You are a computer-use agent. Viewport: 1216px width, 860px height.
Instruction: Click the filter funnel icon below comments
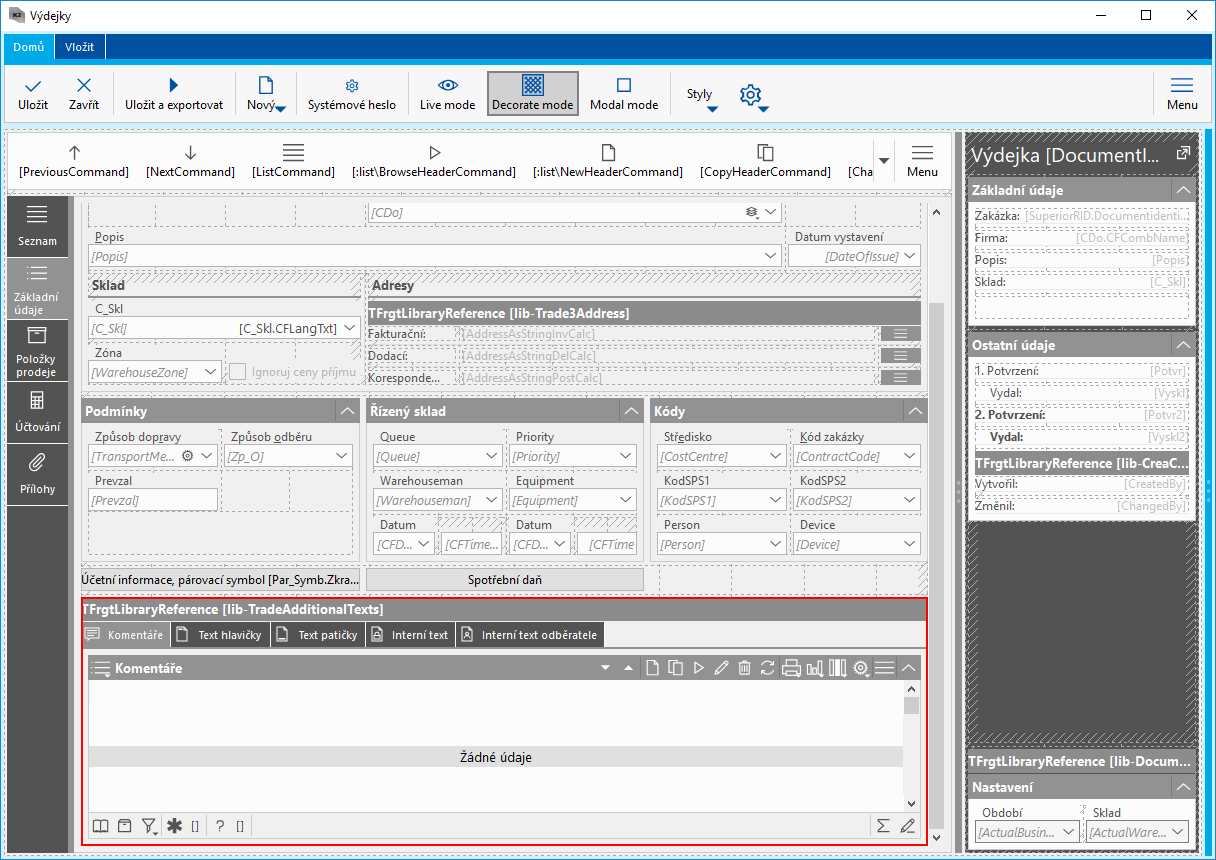click(x=148, y=826)
